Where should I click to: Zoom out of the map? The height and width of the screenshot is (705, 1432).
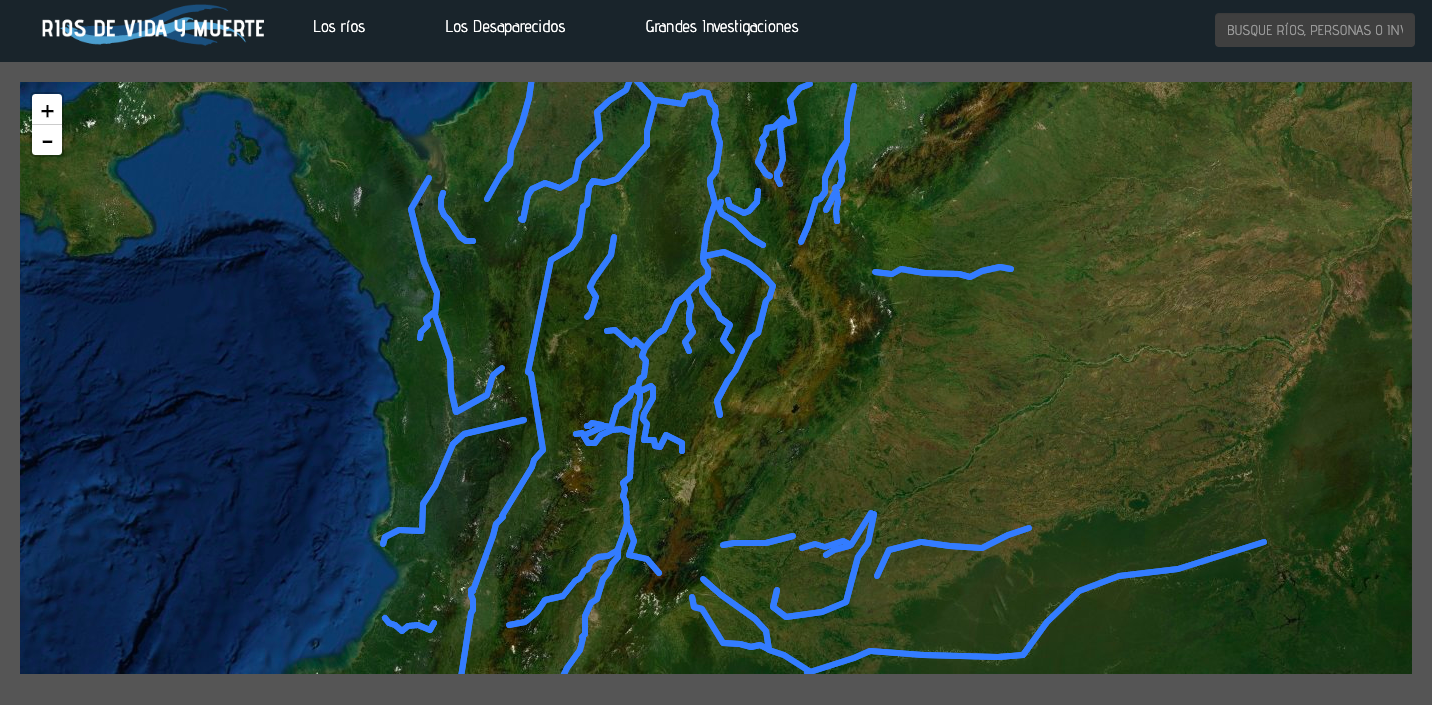[47, 140]
